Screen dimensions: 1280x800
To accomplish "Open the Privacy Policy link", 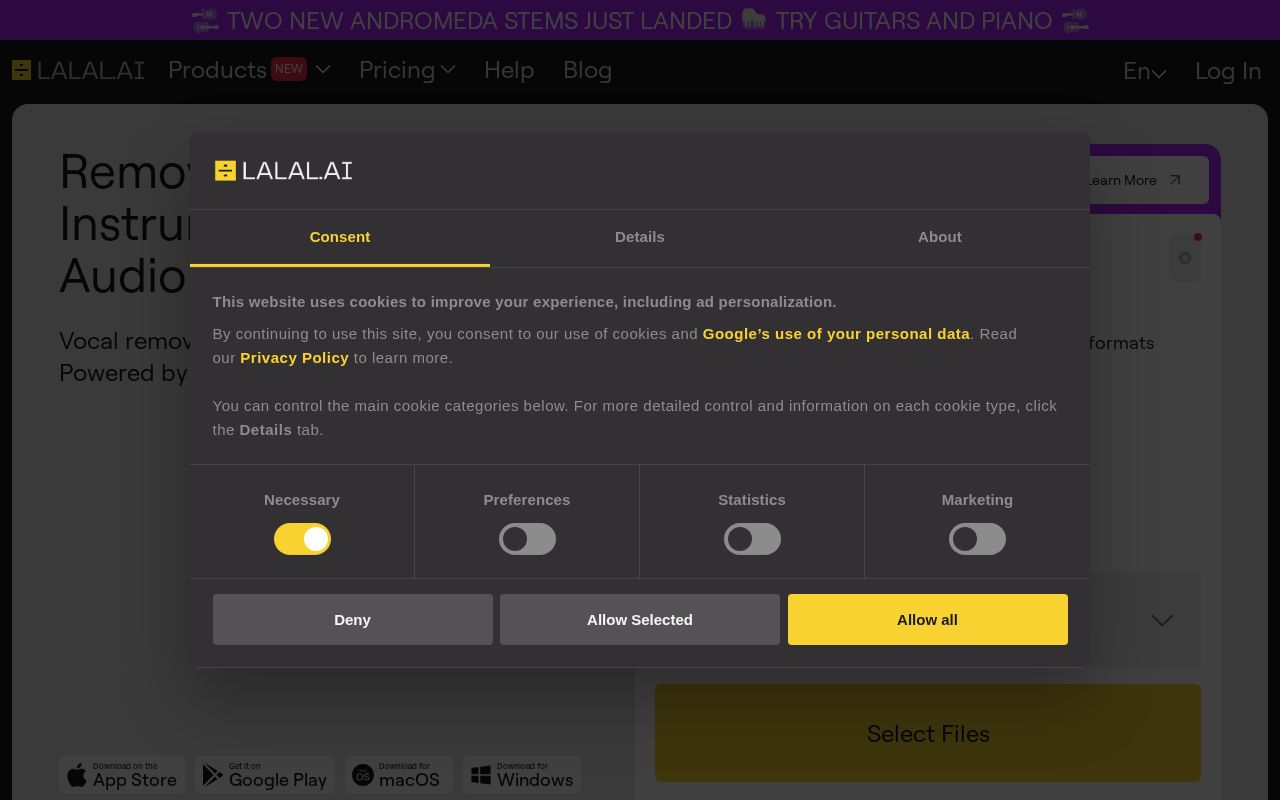I will coord(294,358).
